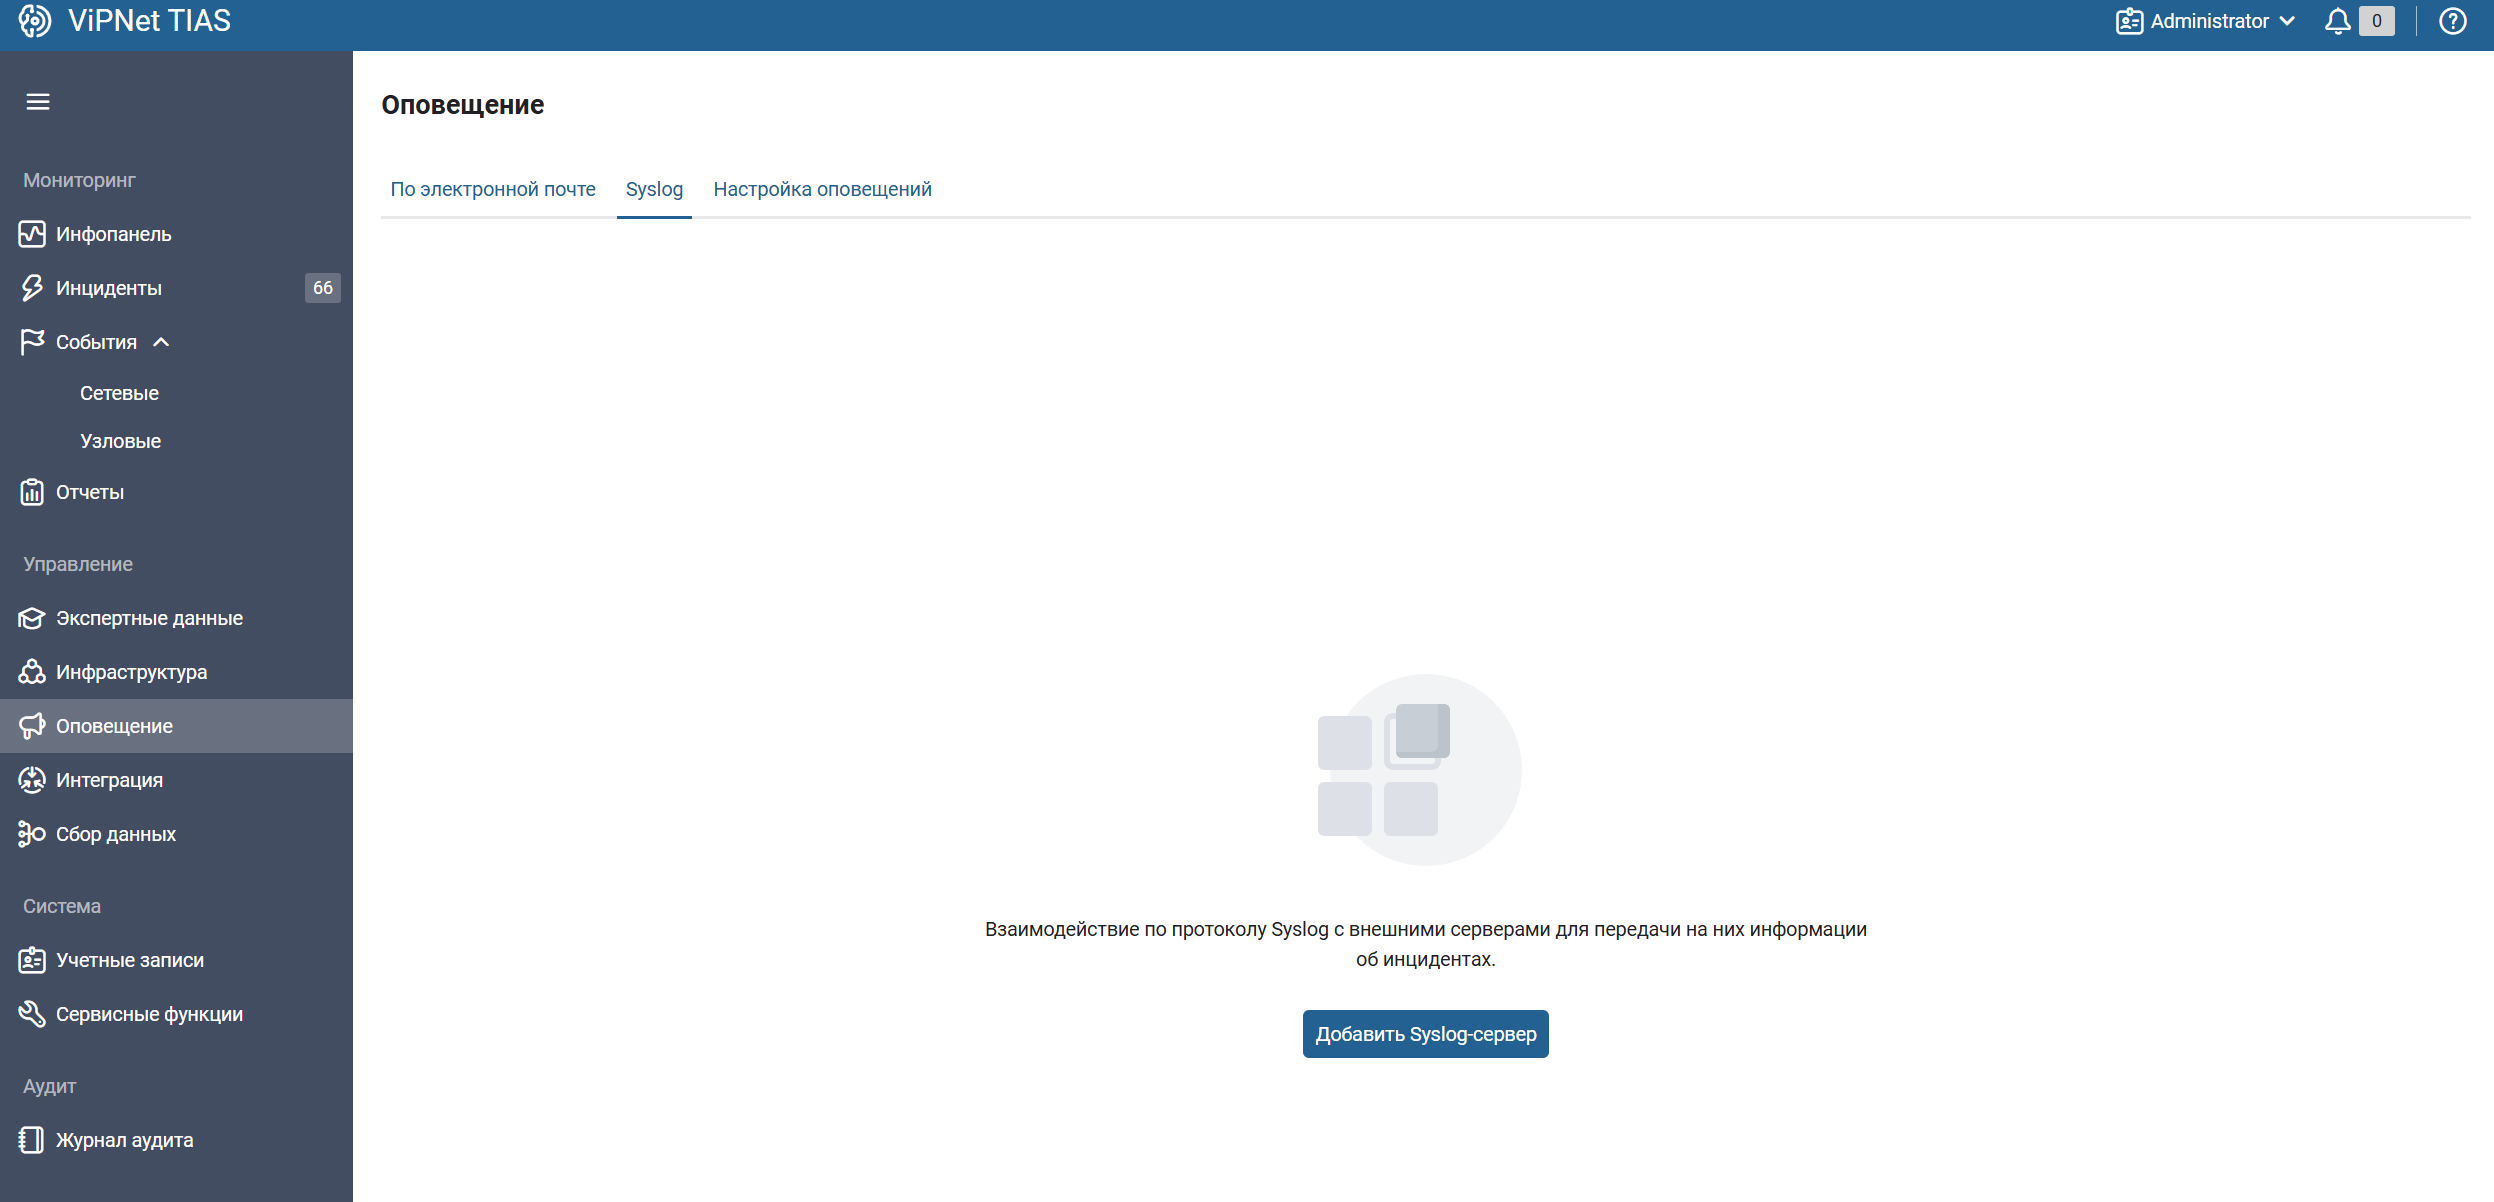Open the Настройка оповещений tab
The width and height of the screenshot is (2494, 1202).
pos(822,189)
